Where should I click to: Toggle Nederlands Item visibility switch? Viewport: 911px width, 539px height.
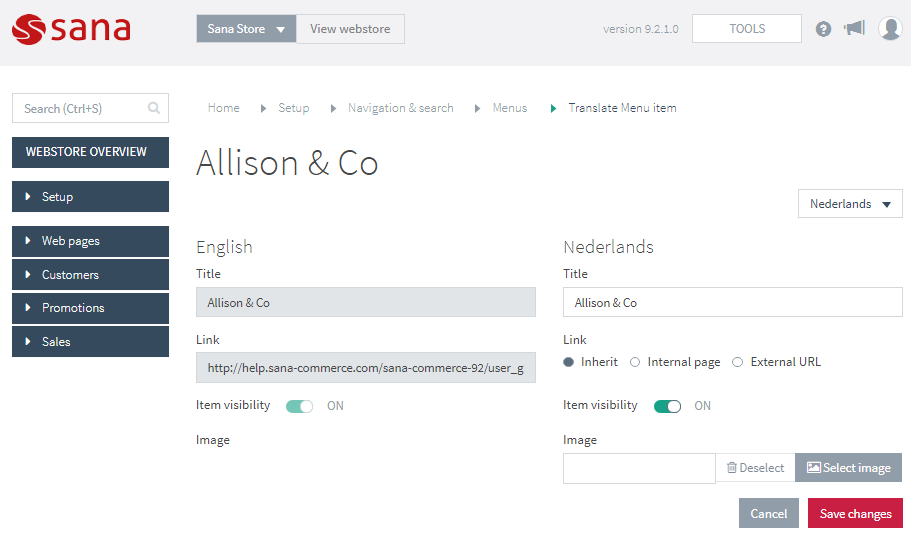[x=667, y=406]
